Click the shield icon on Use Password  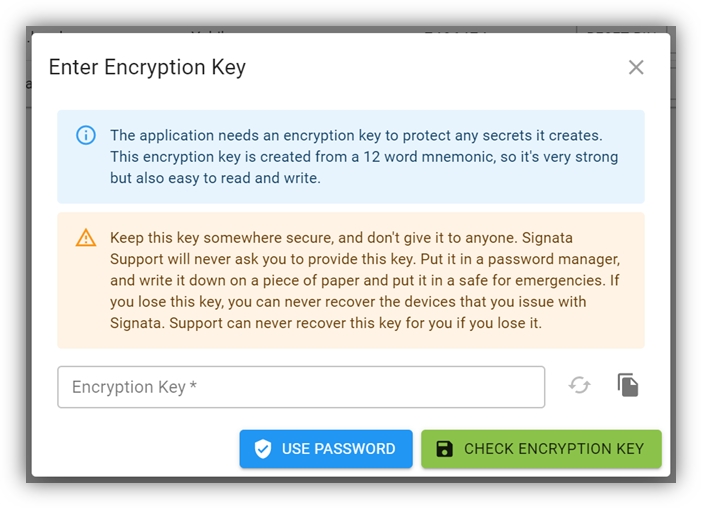pyautogui.click(x=263, y=449)
